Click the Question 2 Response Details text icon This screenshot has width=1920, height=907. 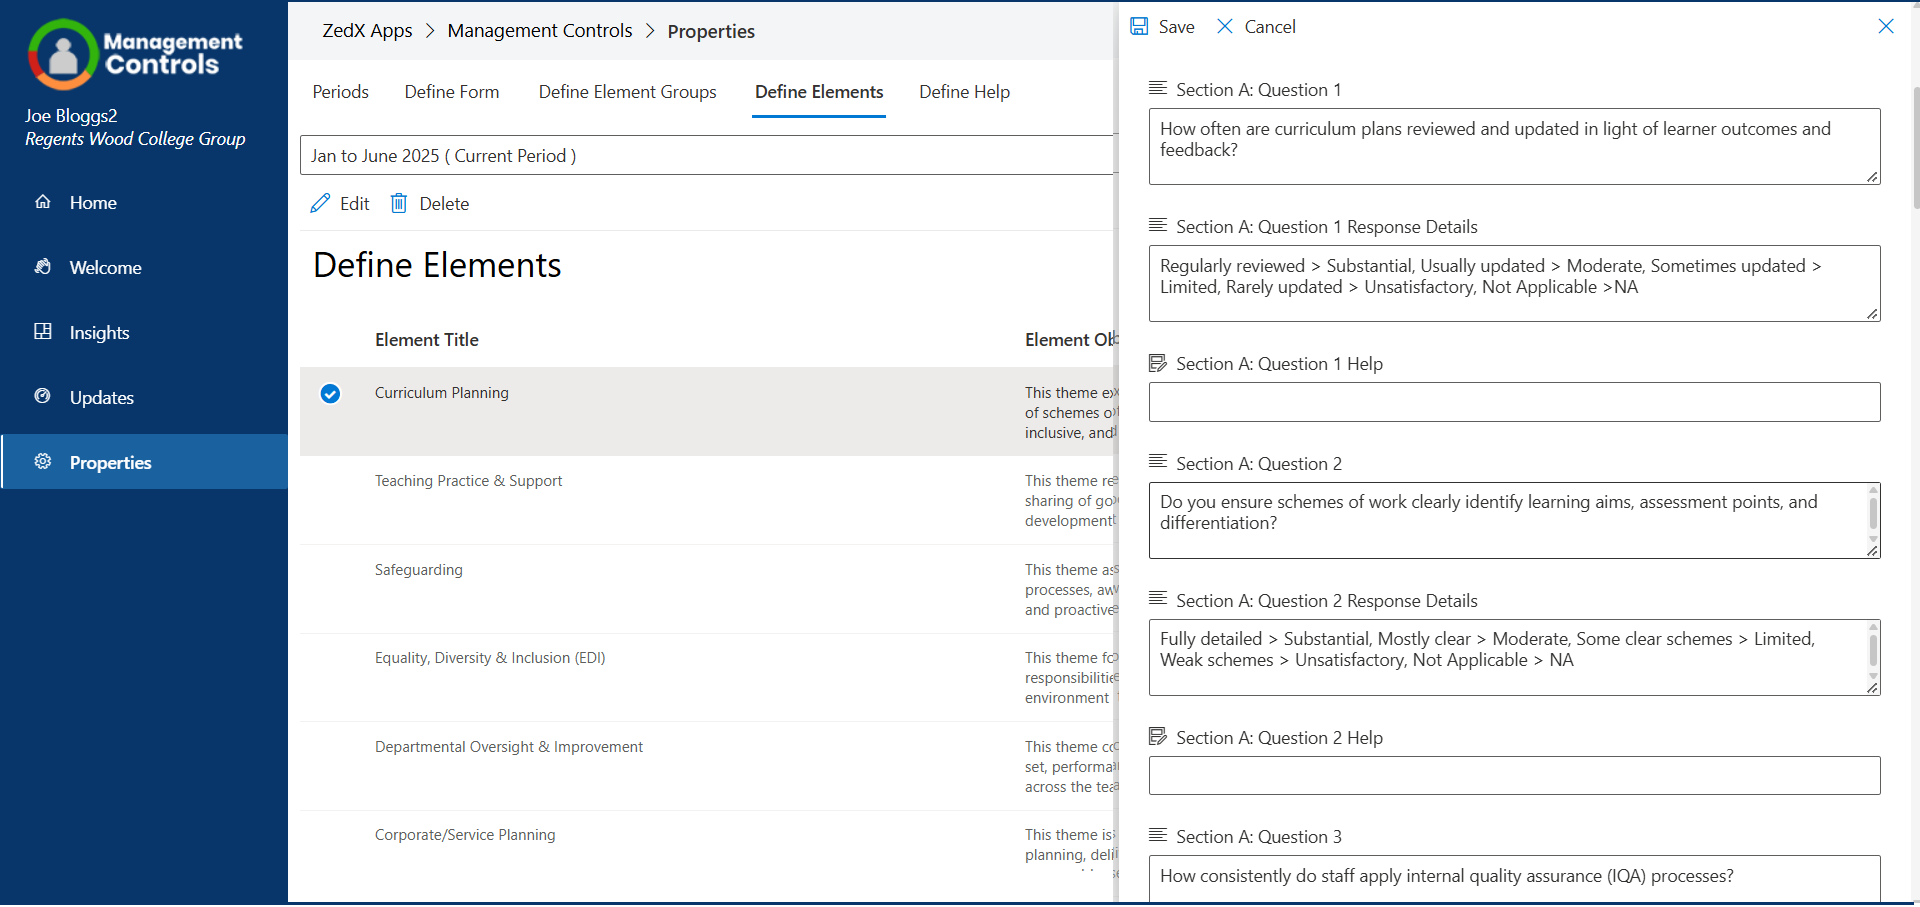(x=1158, y=600)
